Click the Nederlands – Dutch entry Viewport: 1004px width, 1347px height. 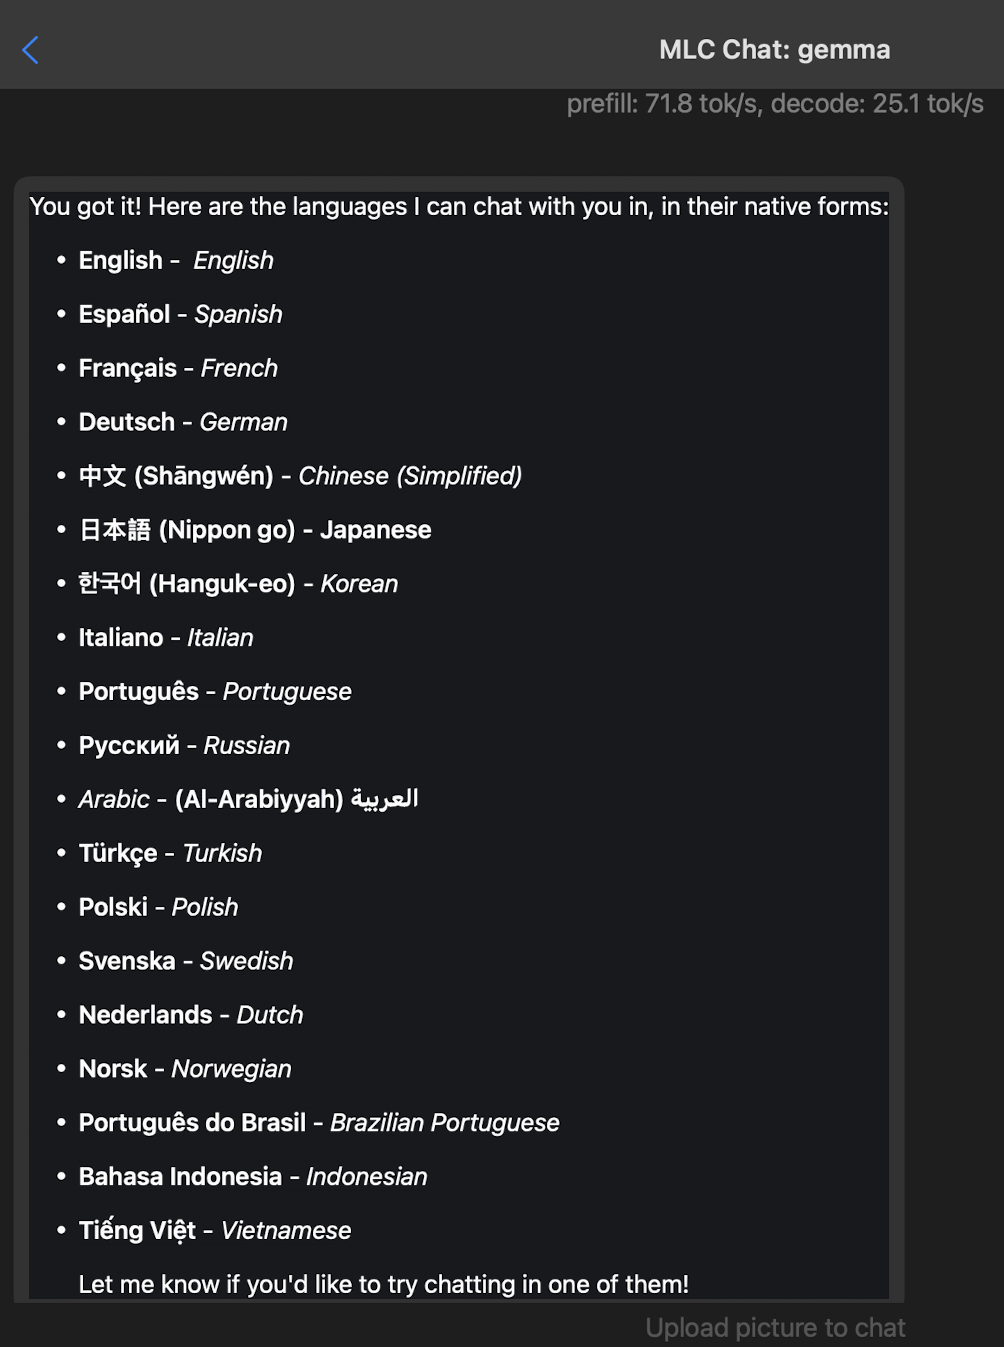click(x=191, y=1015)
